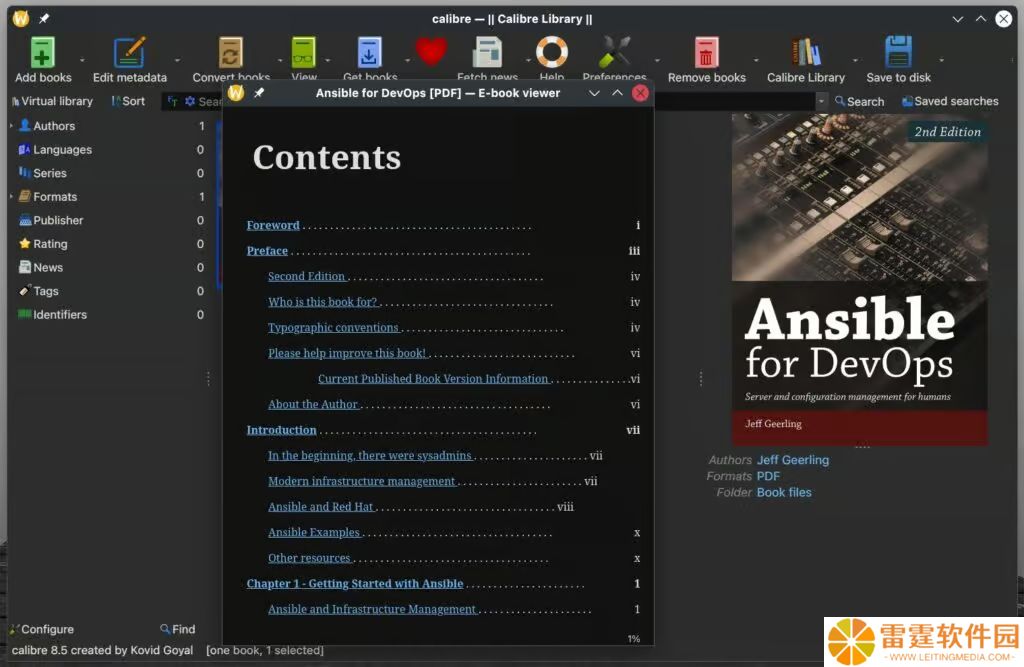Click the Get books icon

pyautogui.click(x=369, y=52)
